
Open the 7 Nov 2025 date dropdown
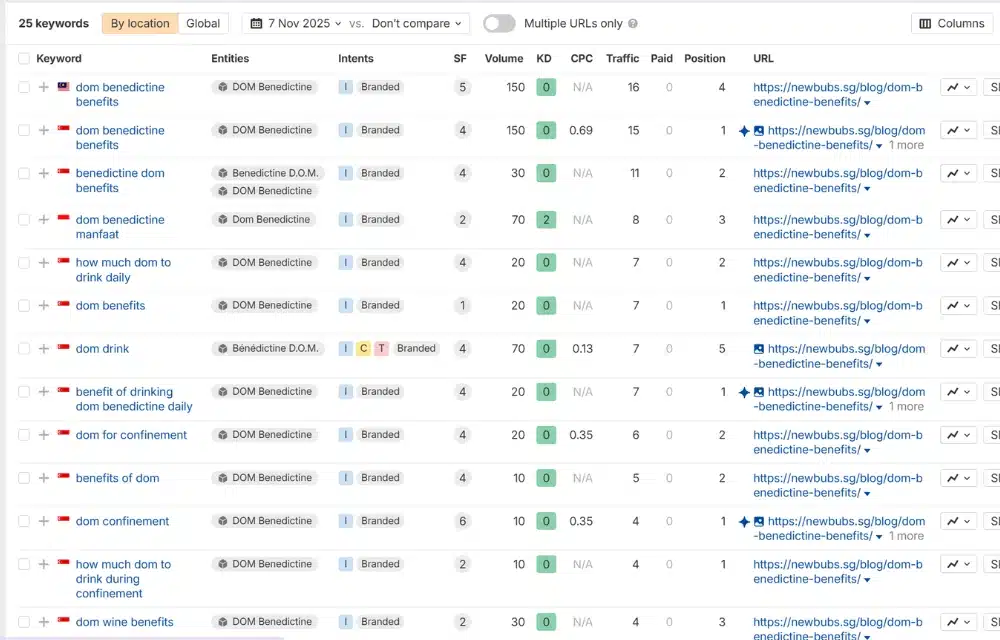point(296,24)
